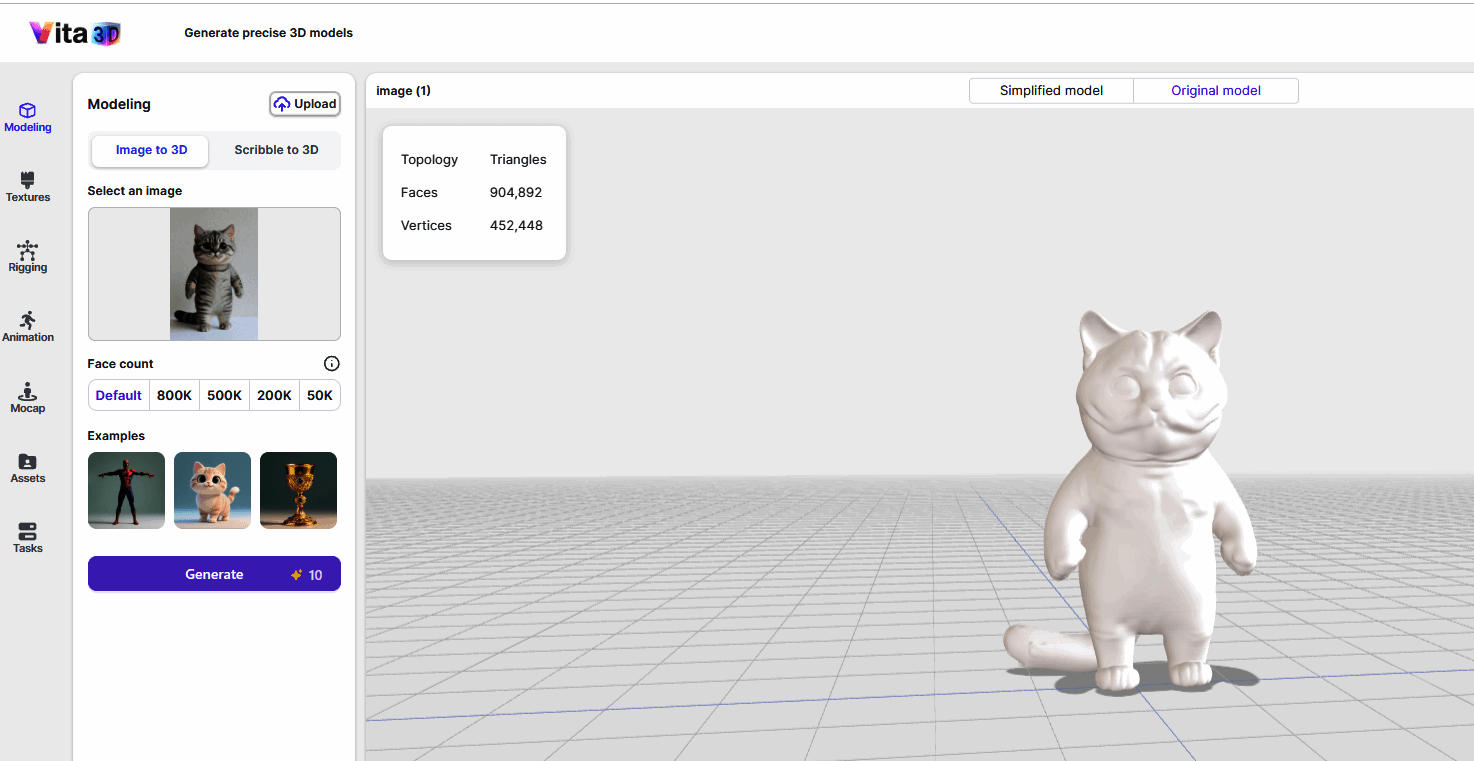Click the Upload button
Screen dimensions: 1474x761
pyautogui.click(x=305, y=104)
